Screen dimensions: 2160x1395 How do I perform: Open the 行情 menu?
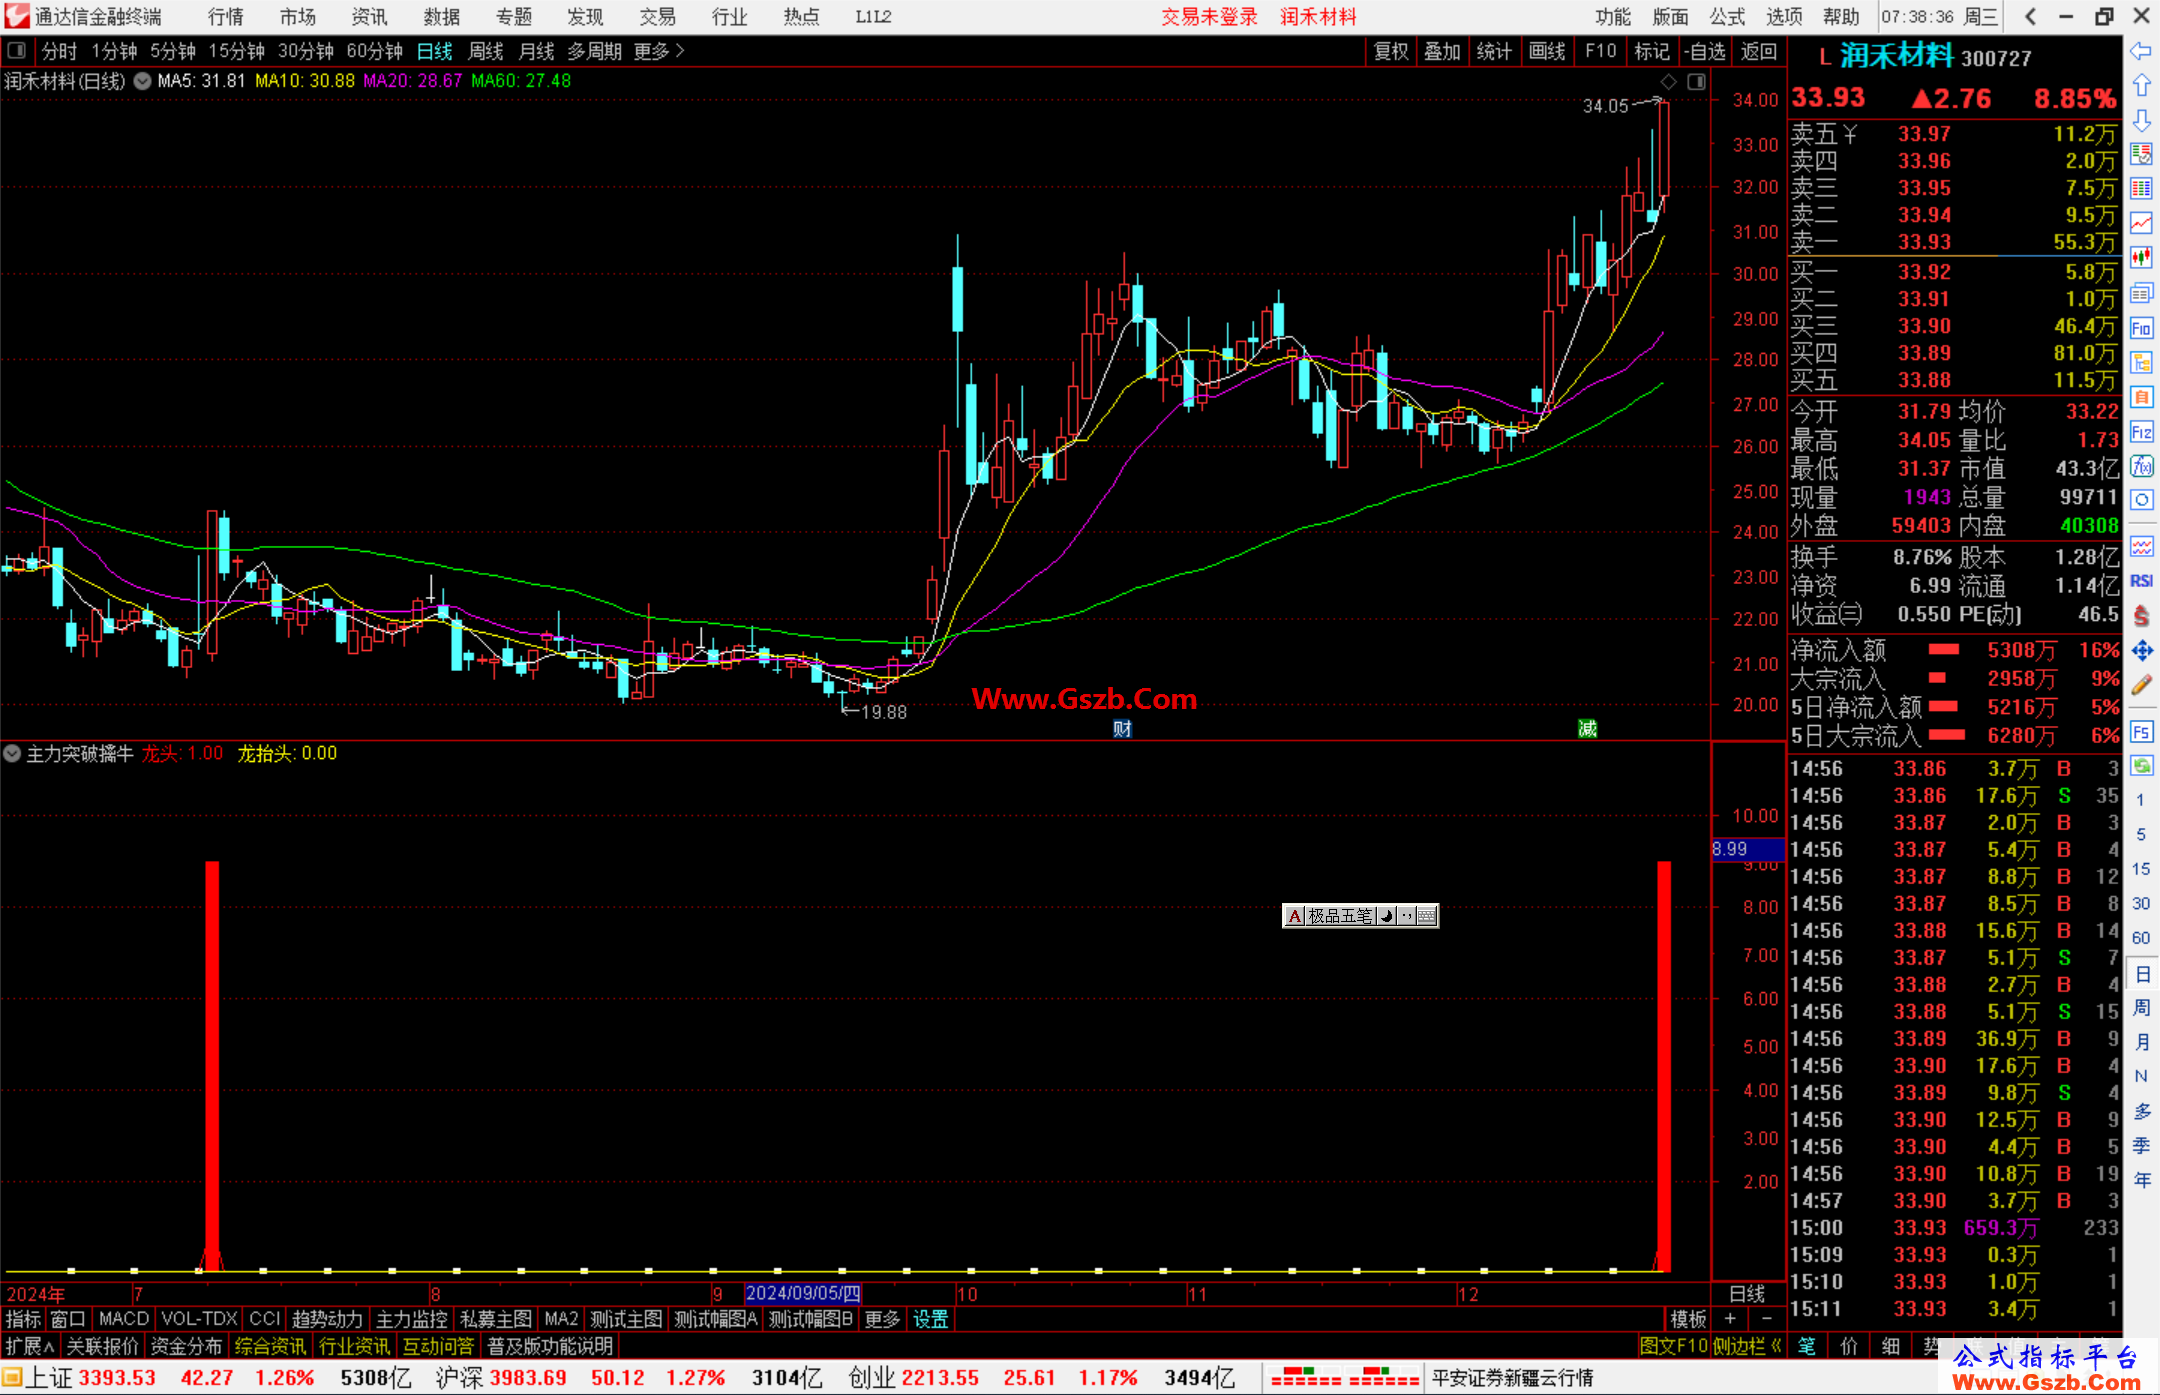point(226,17)
